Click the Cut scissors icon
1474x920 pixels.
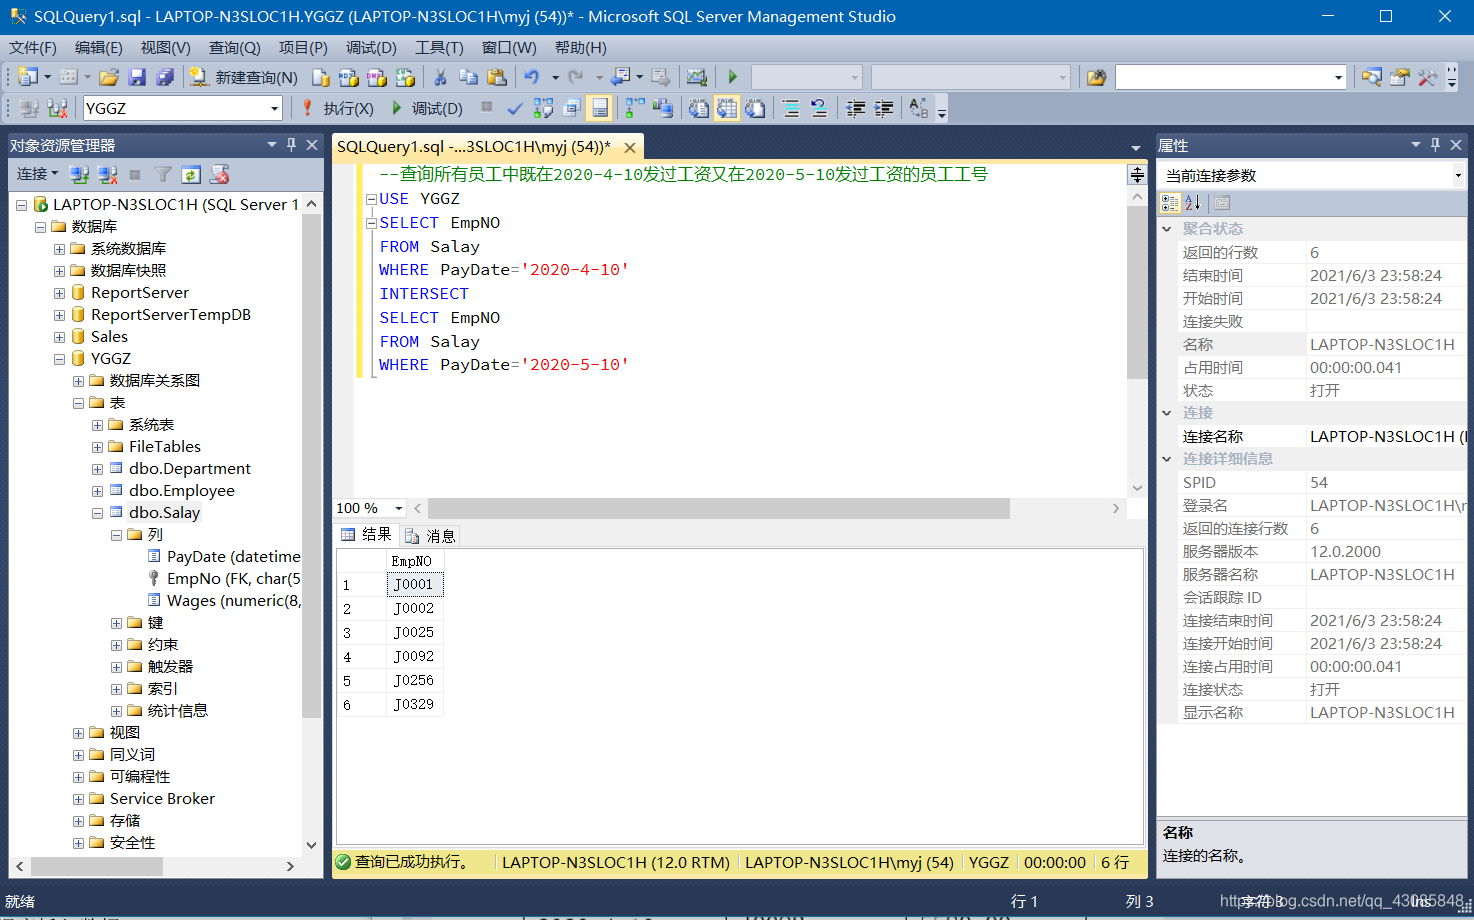[x=440, y=77]
